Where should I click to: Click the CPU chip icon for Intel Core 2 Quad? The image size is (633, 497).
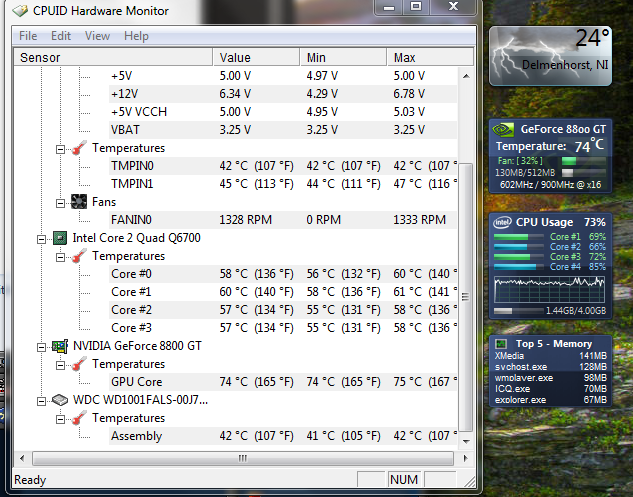[x=60, y=238]
